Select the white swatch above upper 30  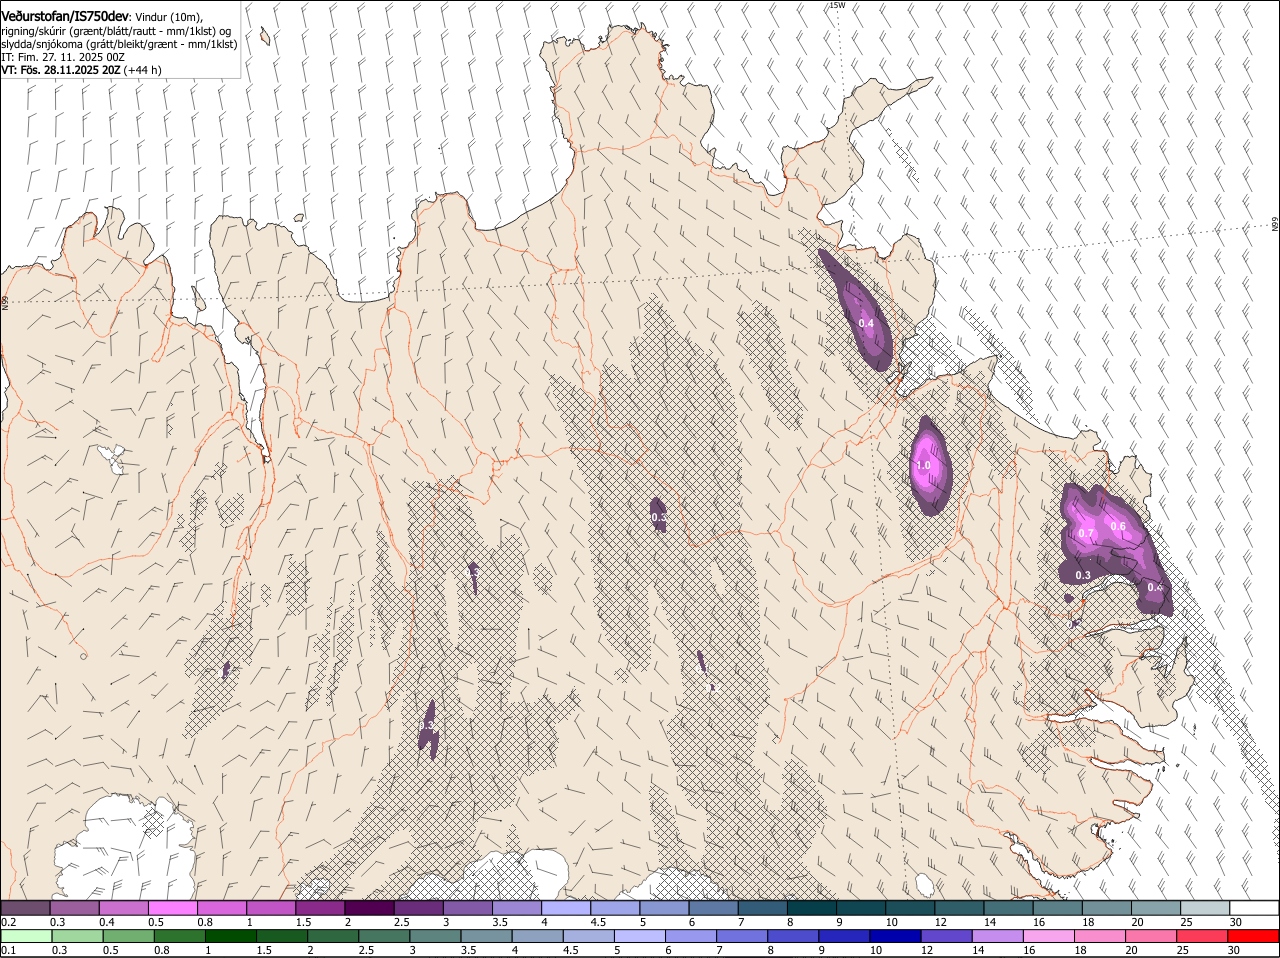point(1254,908)
